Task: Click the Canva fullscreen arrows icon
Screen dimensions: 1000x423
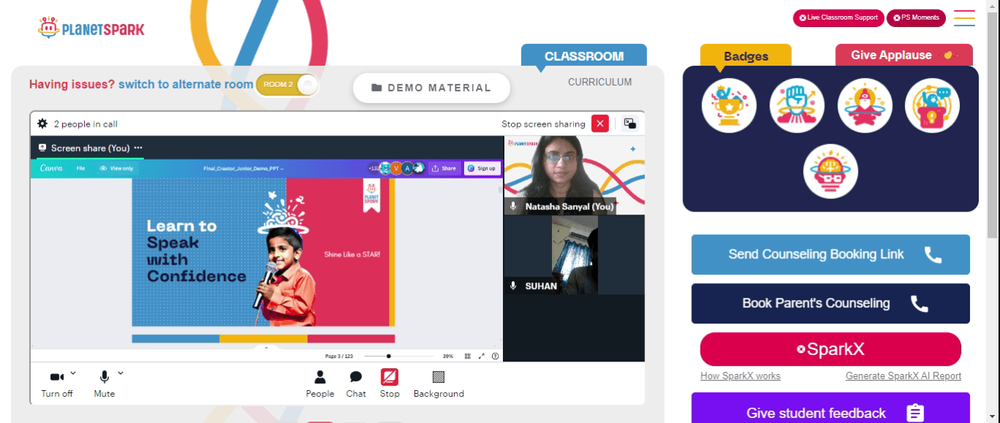Action: [482, 356]
